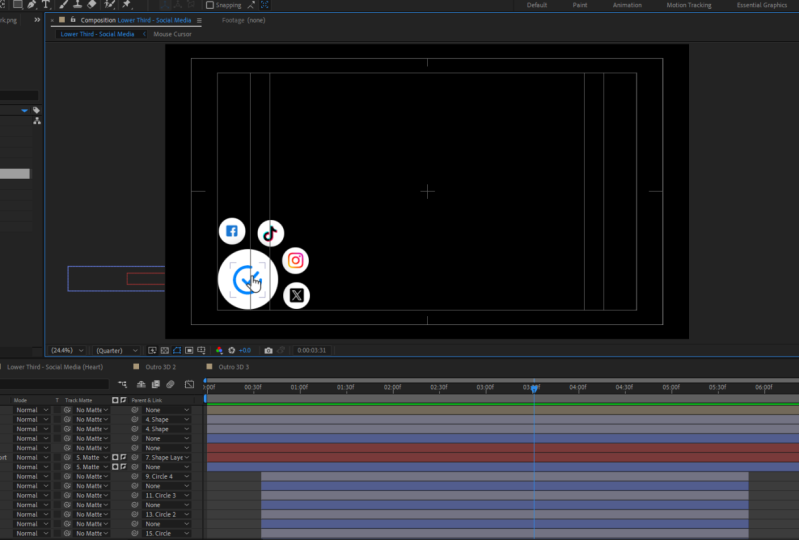Open the composition panel hamburger menu
799x540 pixels.
pyautogui.click(x=199, y=20)
